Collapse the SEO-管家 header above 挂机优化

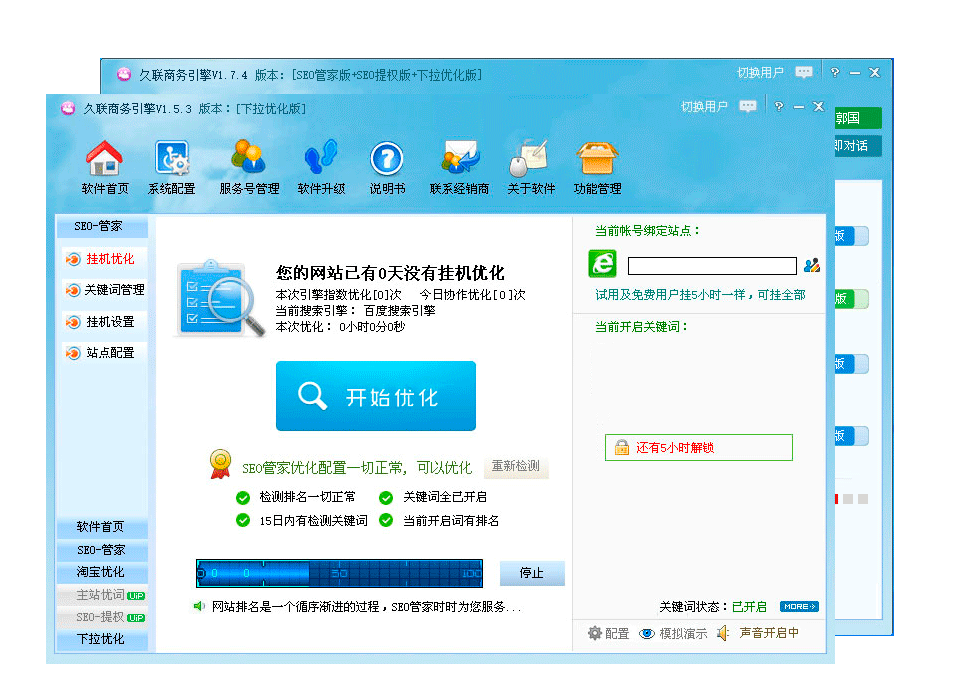coord(102,226)
